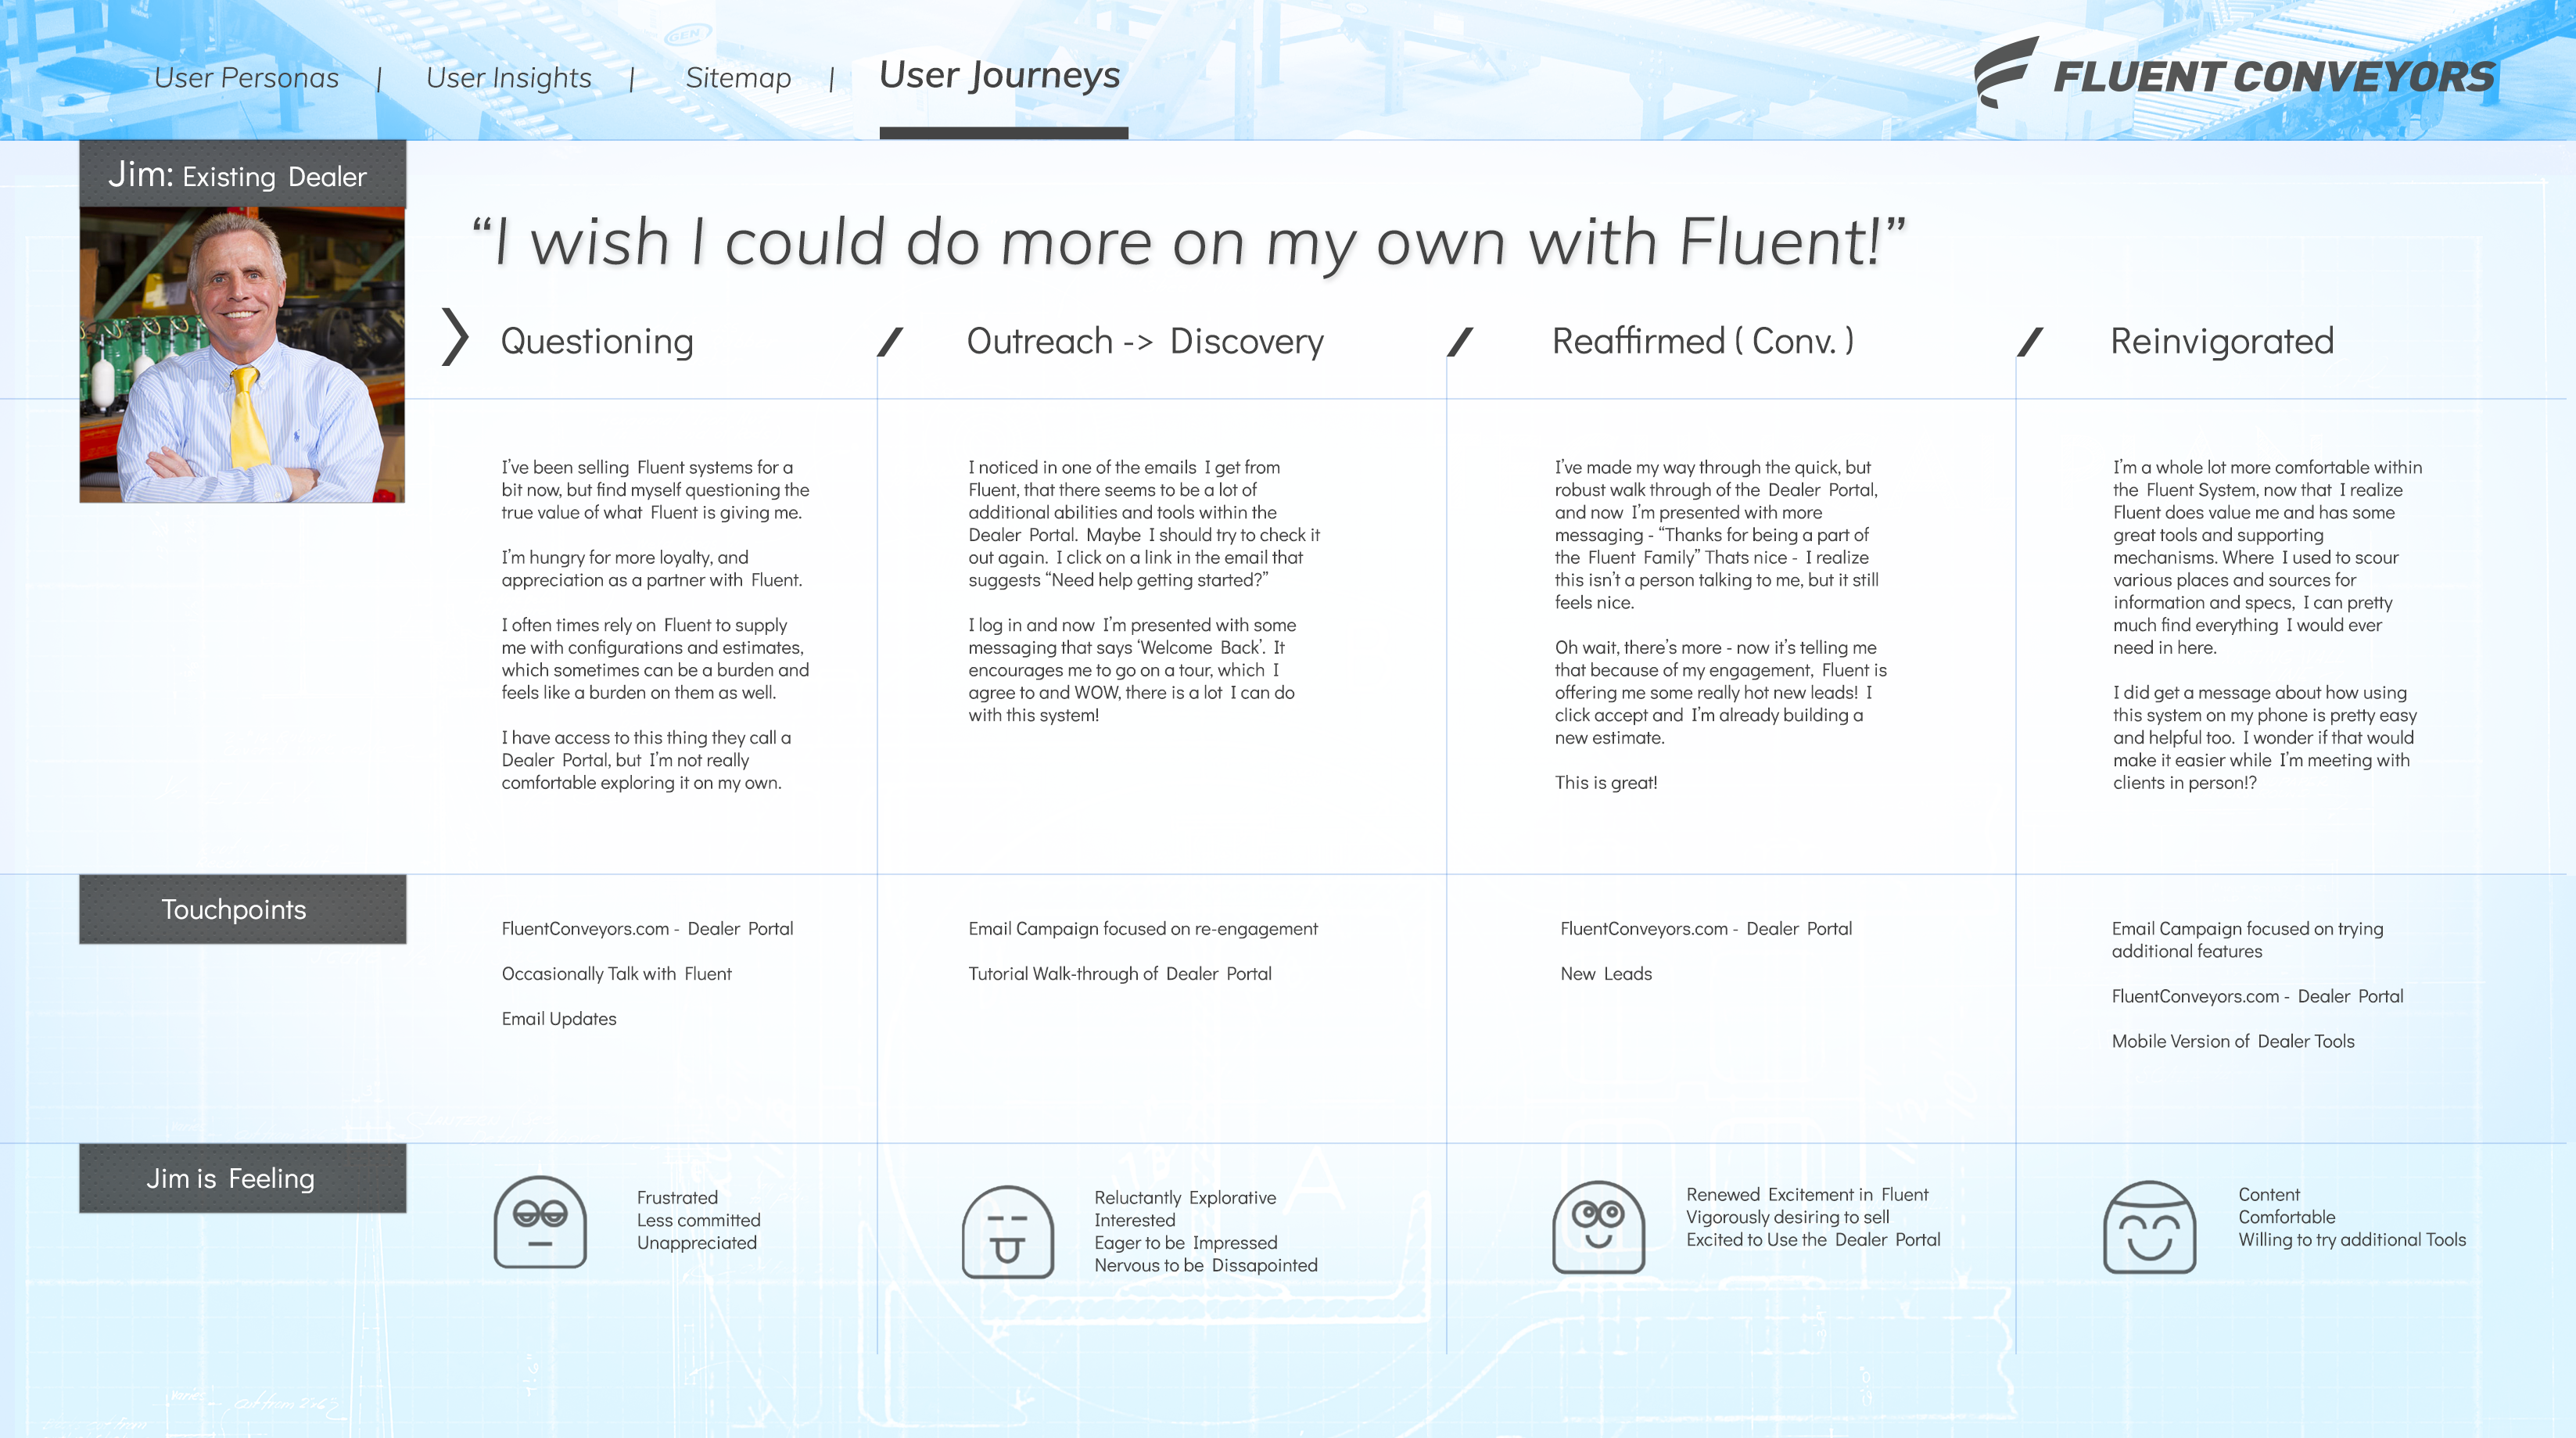Click 'This is great!' in Reaffirmed column

point(1606,783)
